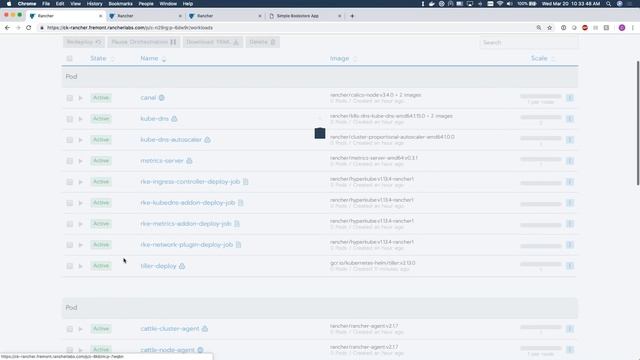Open the tiller-deploy workload link

click(x=158, y=266)
